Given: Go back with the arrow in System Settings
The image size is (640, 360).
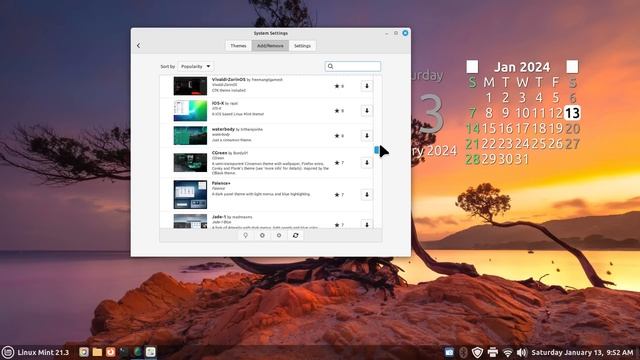Looking at the screenshot, I should [138, 46].
